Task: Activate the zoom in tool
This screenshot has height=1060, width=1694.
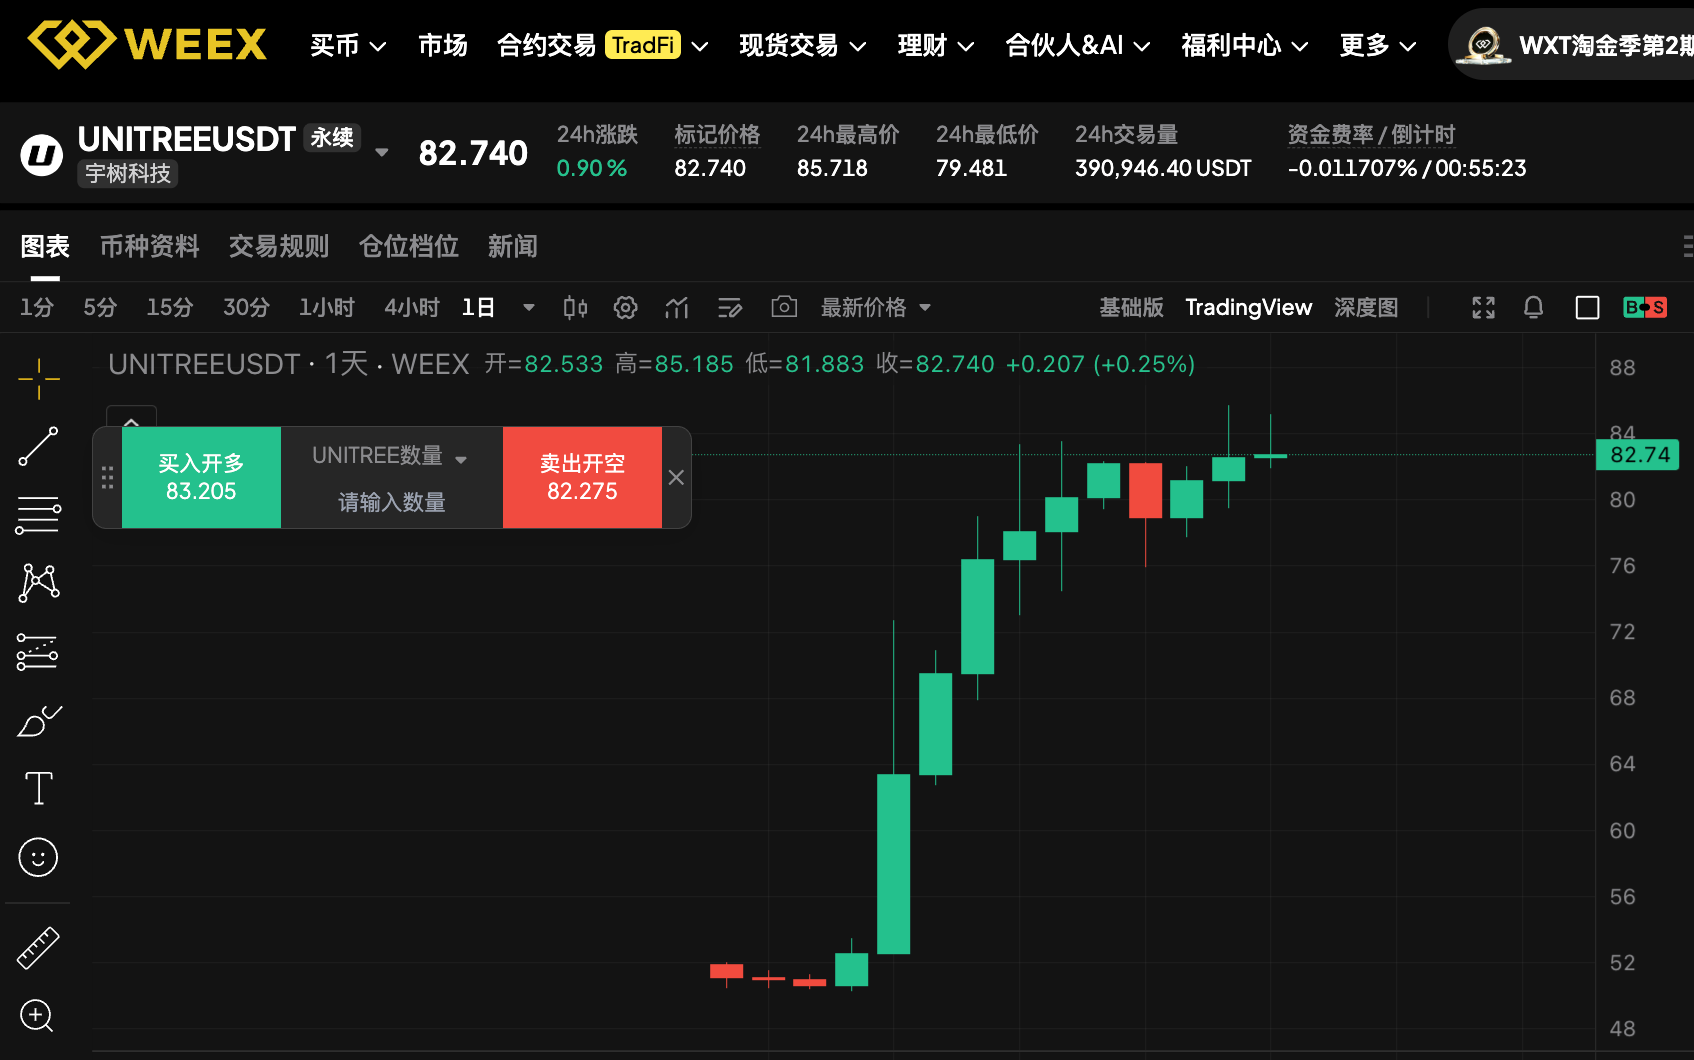Action: (37, 1016)
